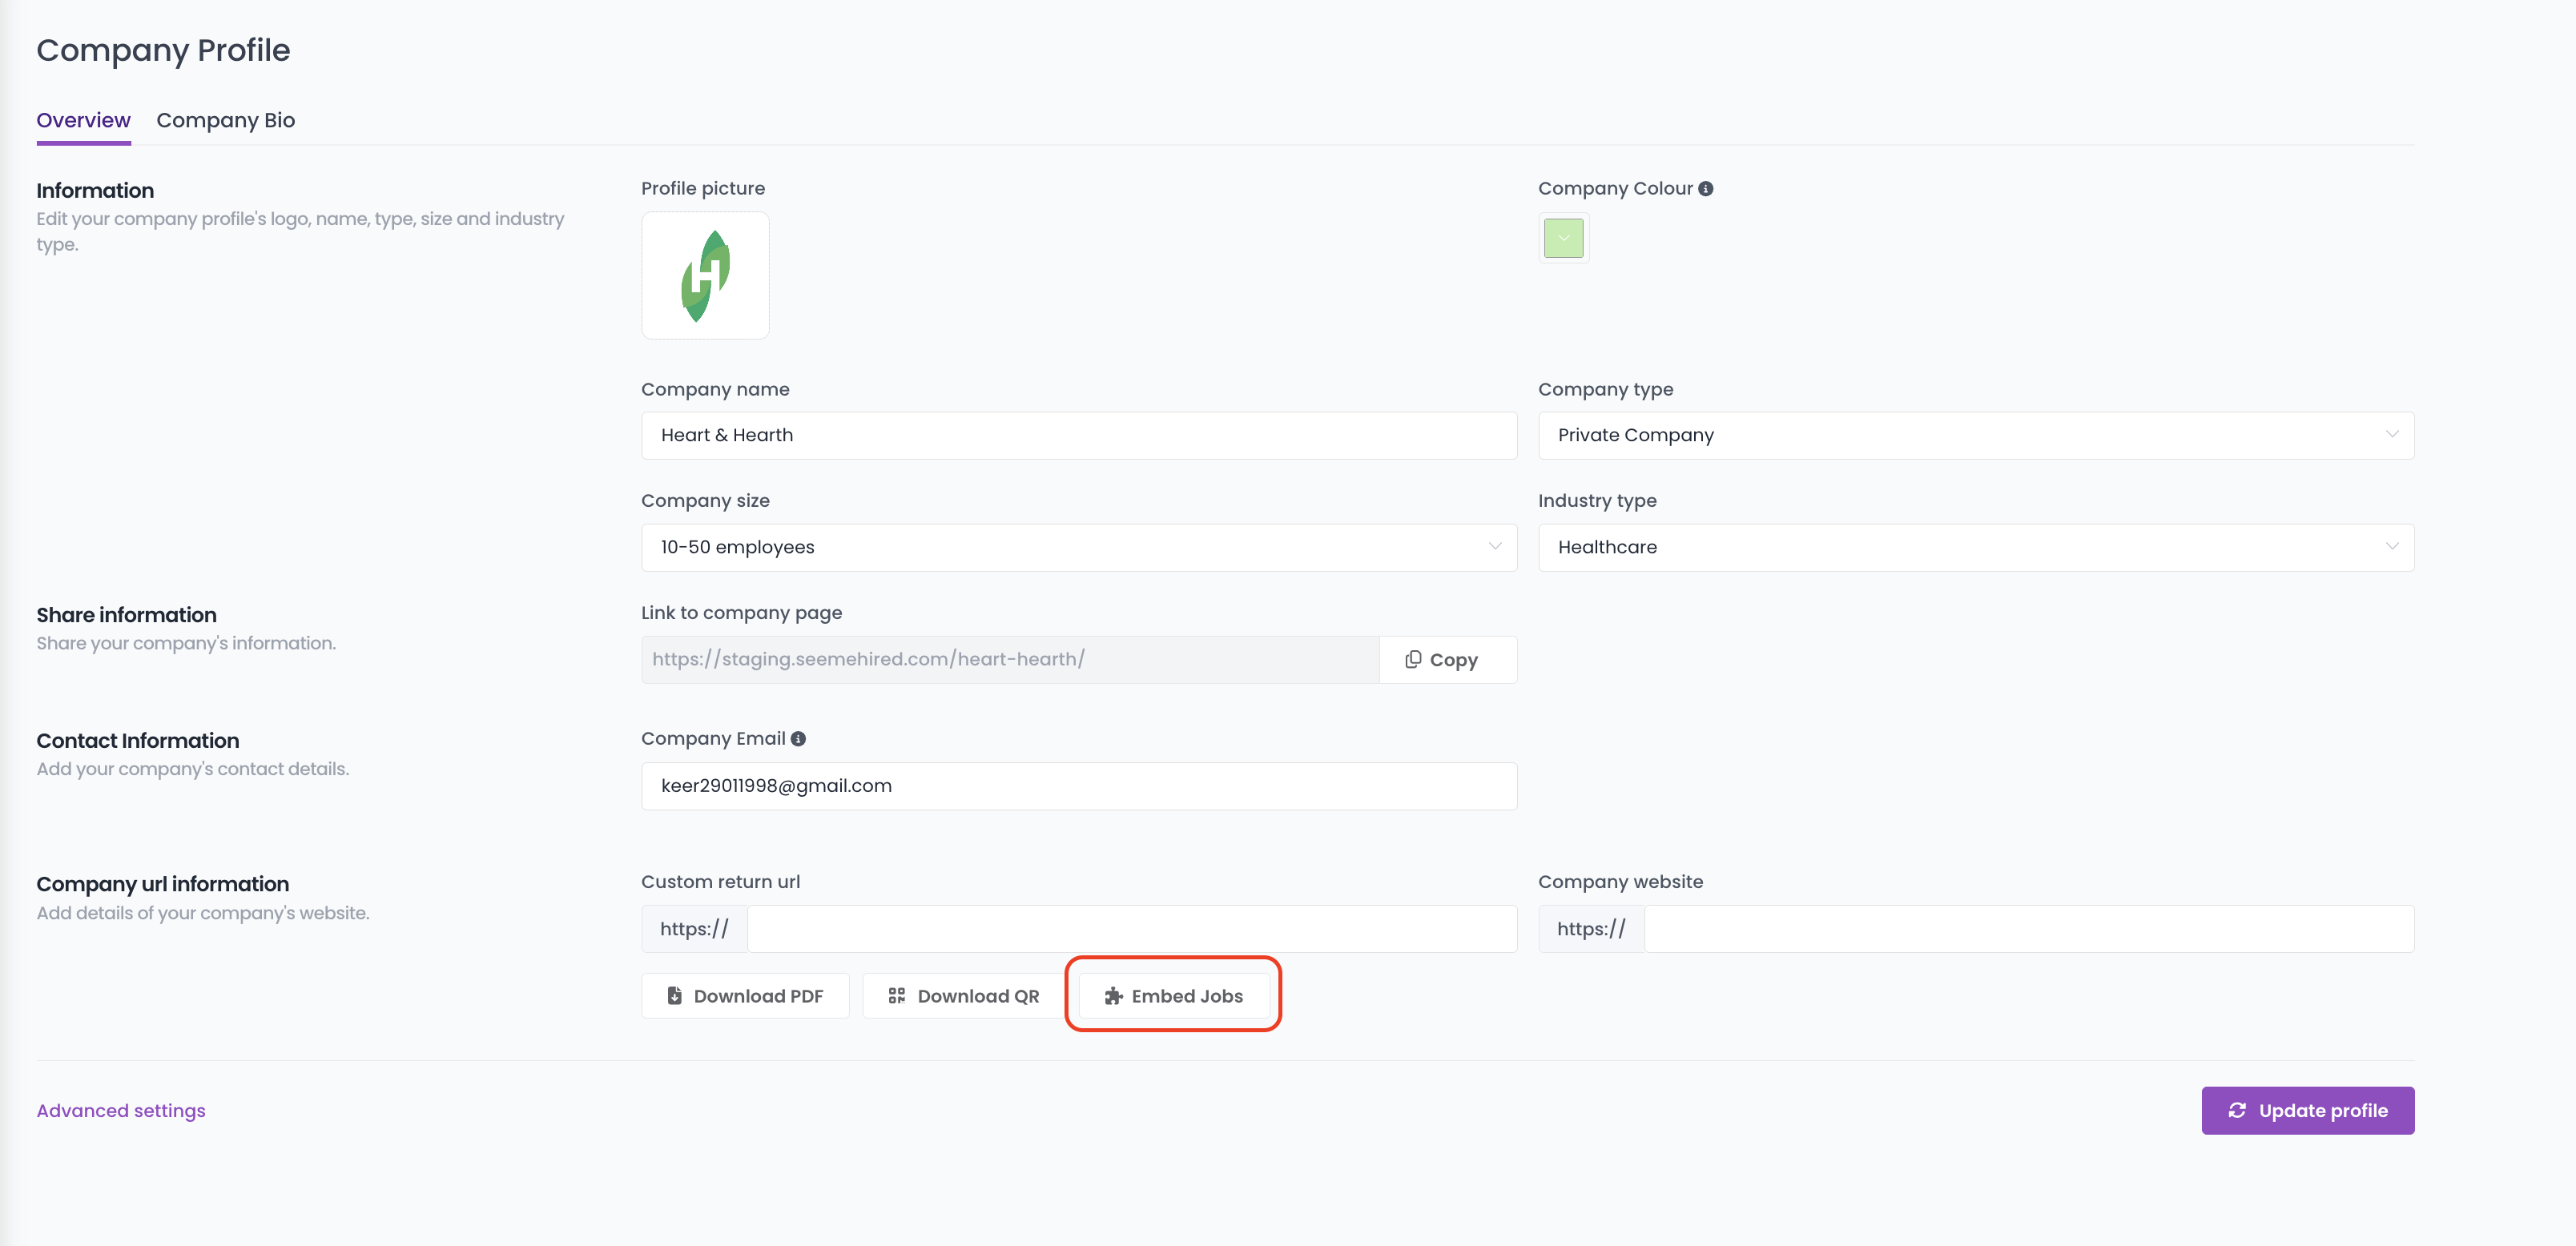Screen dimensions: 2576x1246
Task: Switch to the Company Bio tab
Action: click(x=225, y=120)
